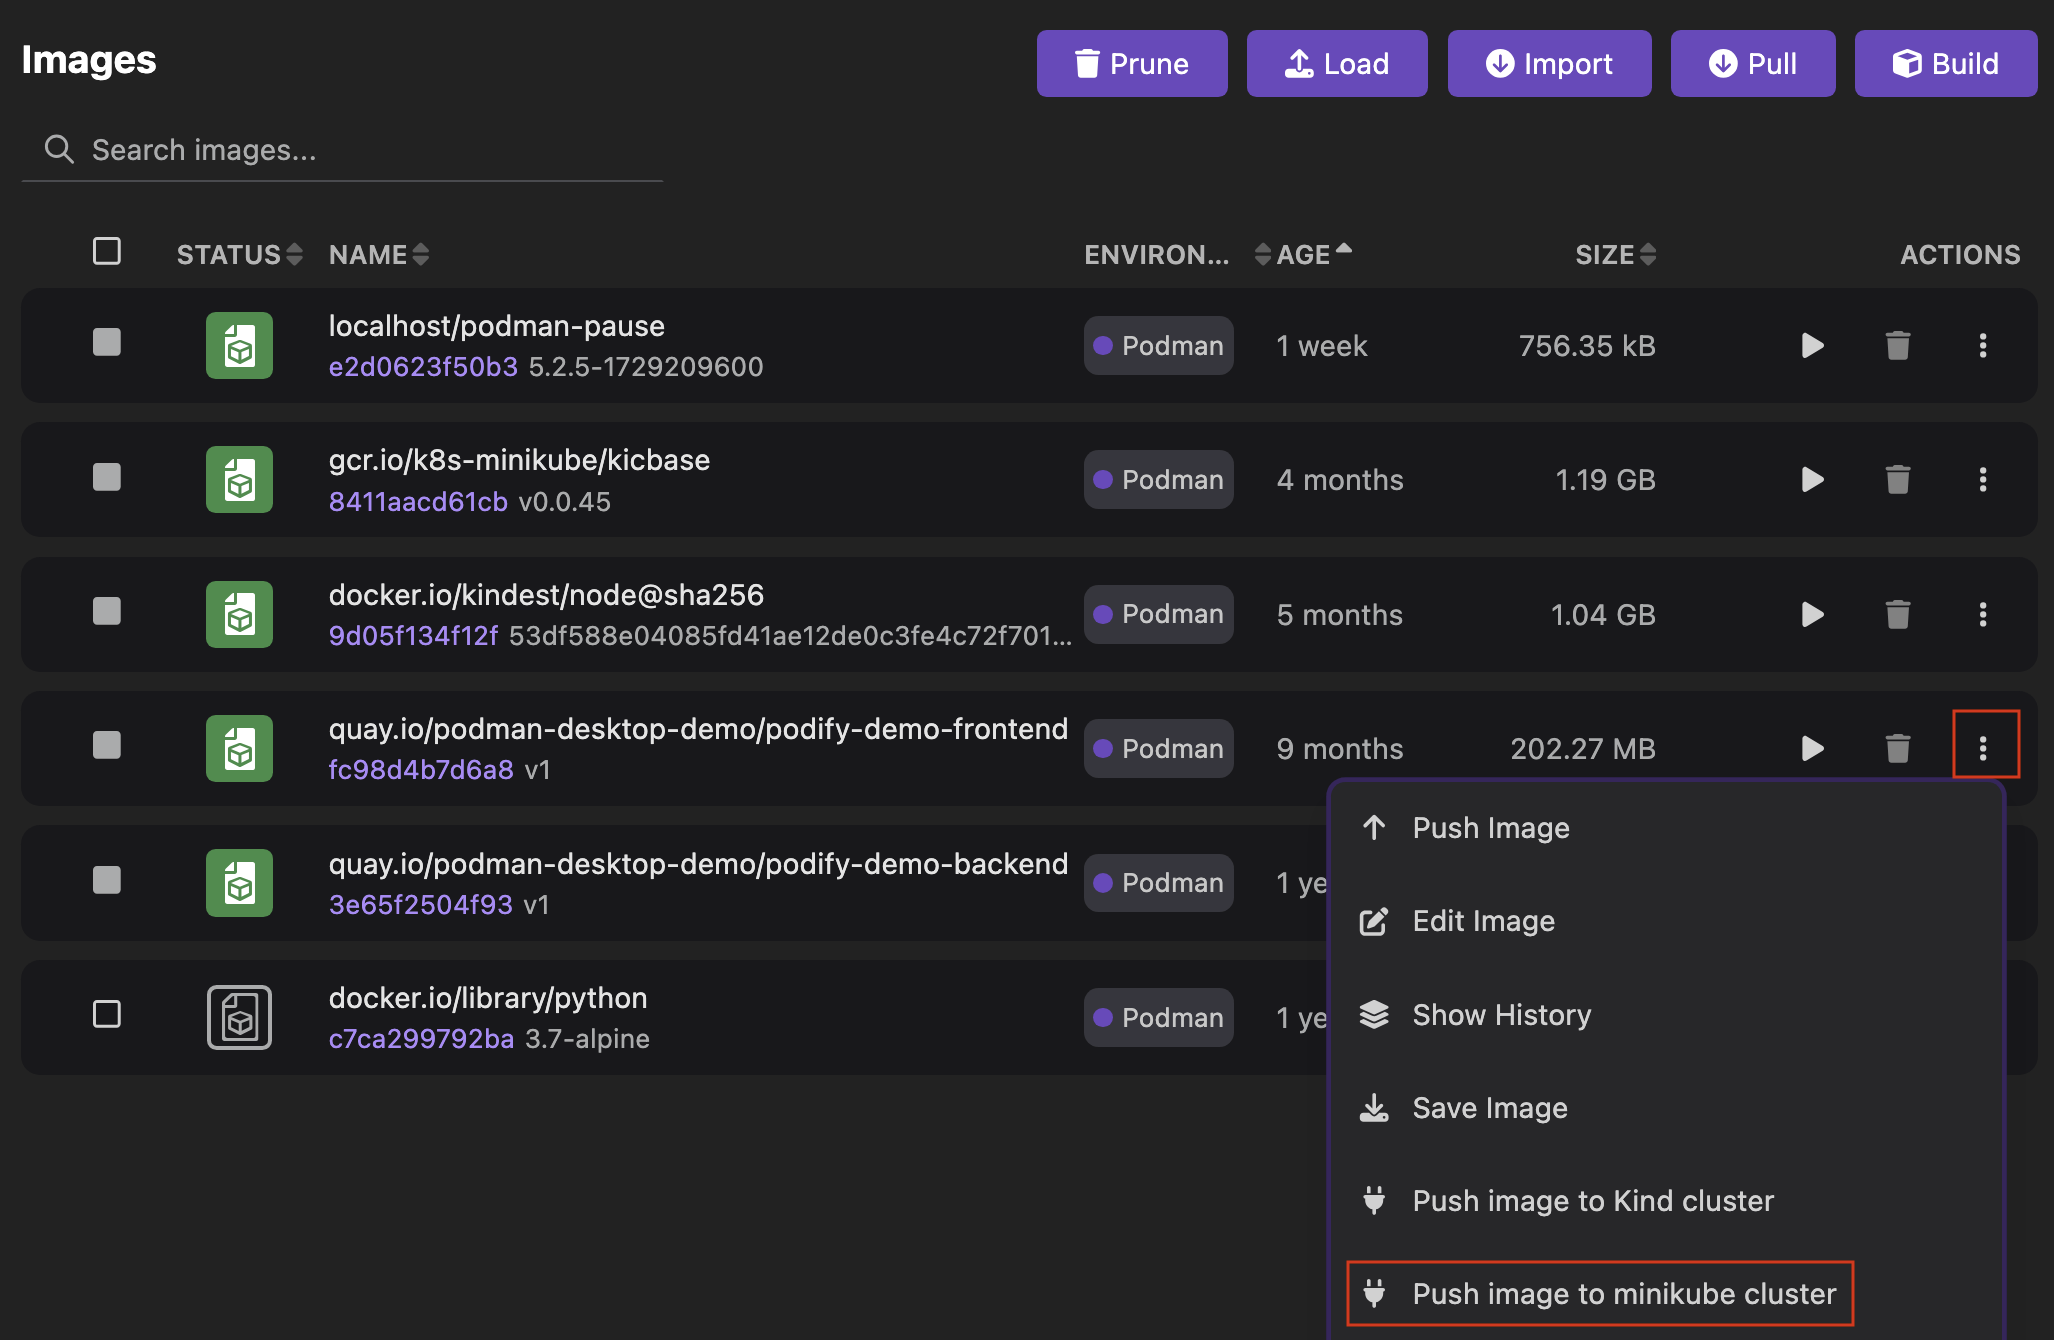This screenshot has width=2054, height=1340.
Task: Run the localhost/podman-pause image
Action: [x=1812, y=346]
